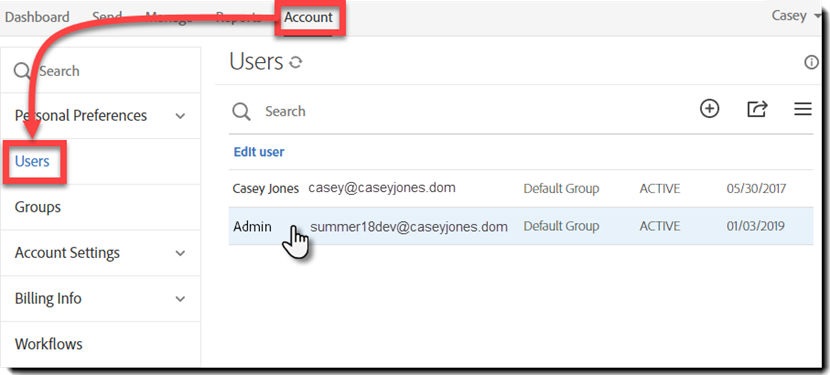
Task: Click the export users list icon
Action: tap(757, 109)
